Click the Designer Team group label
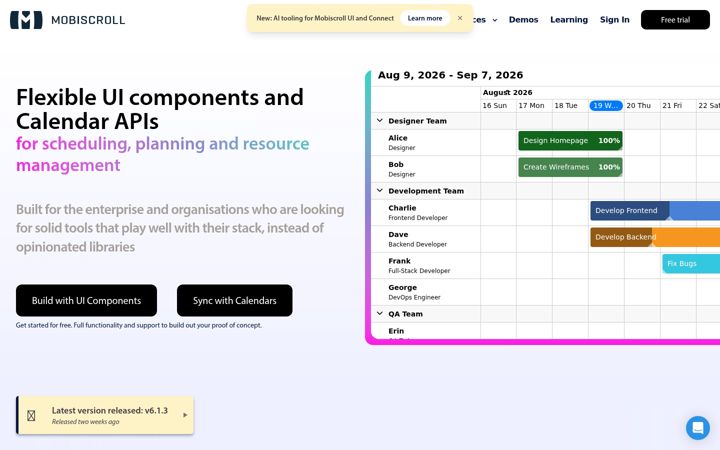Screen dimensions: 720x450 tap(417, 121)
